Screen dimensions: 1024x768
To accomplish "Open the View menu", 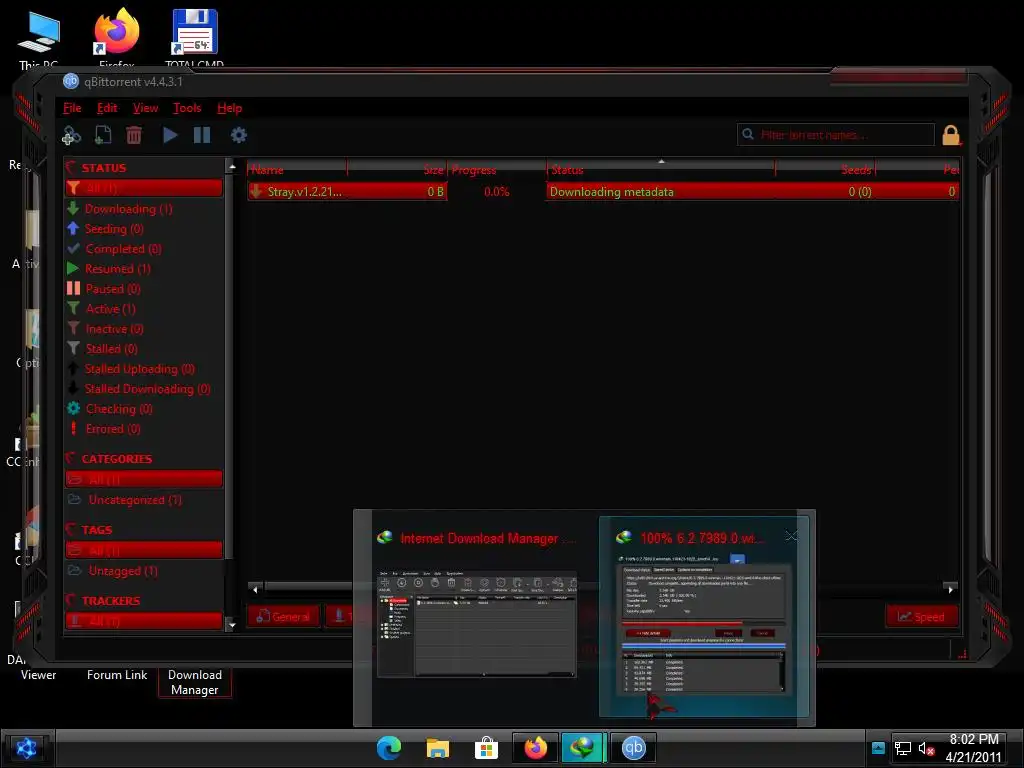I will tap(146, 108).
